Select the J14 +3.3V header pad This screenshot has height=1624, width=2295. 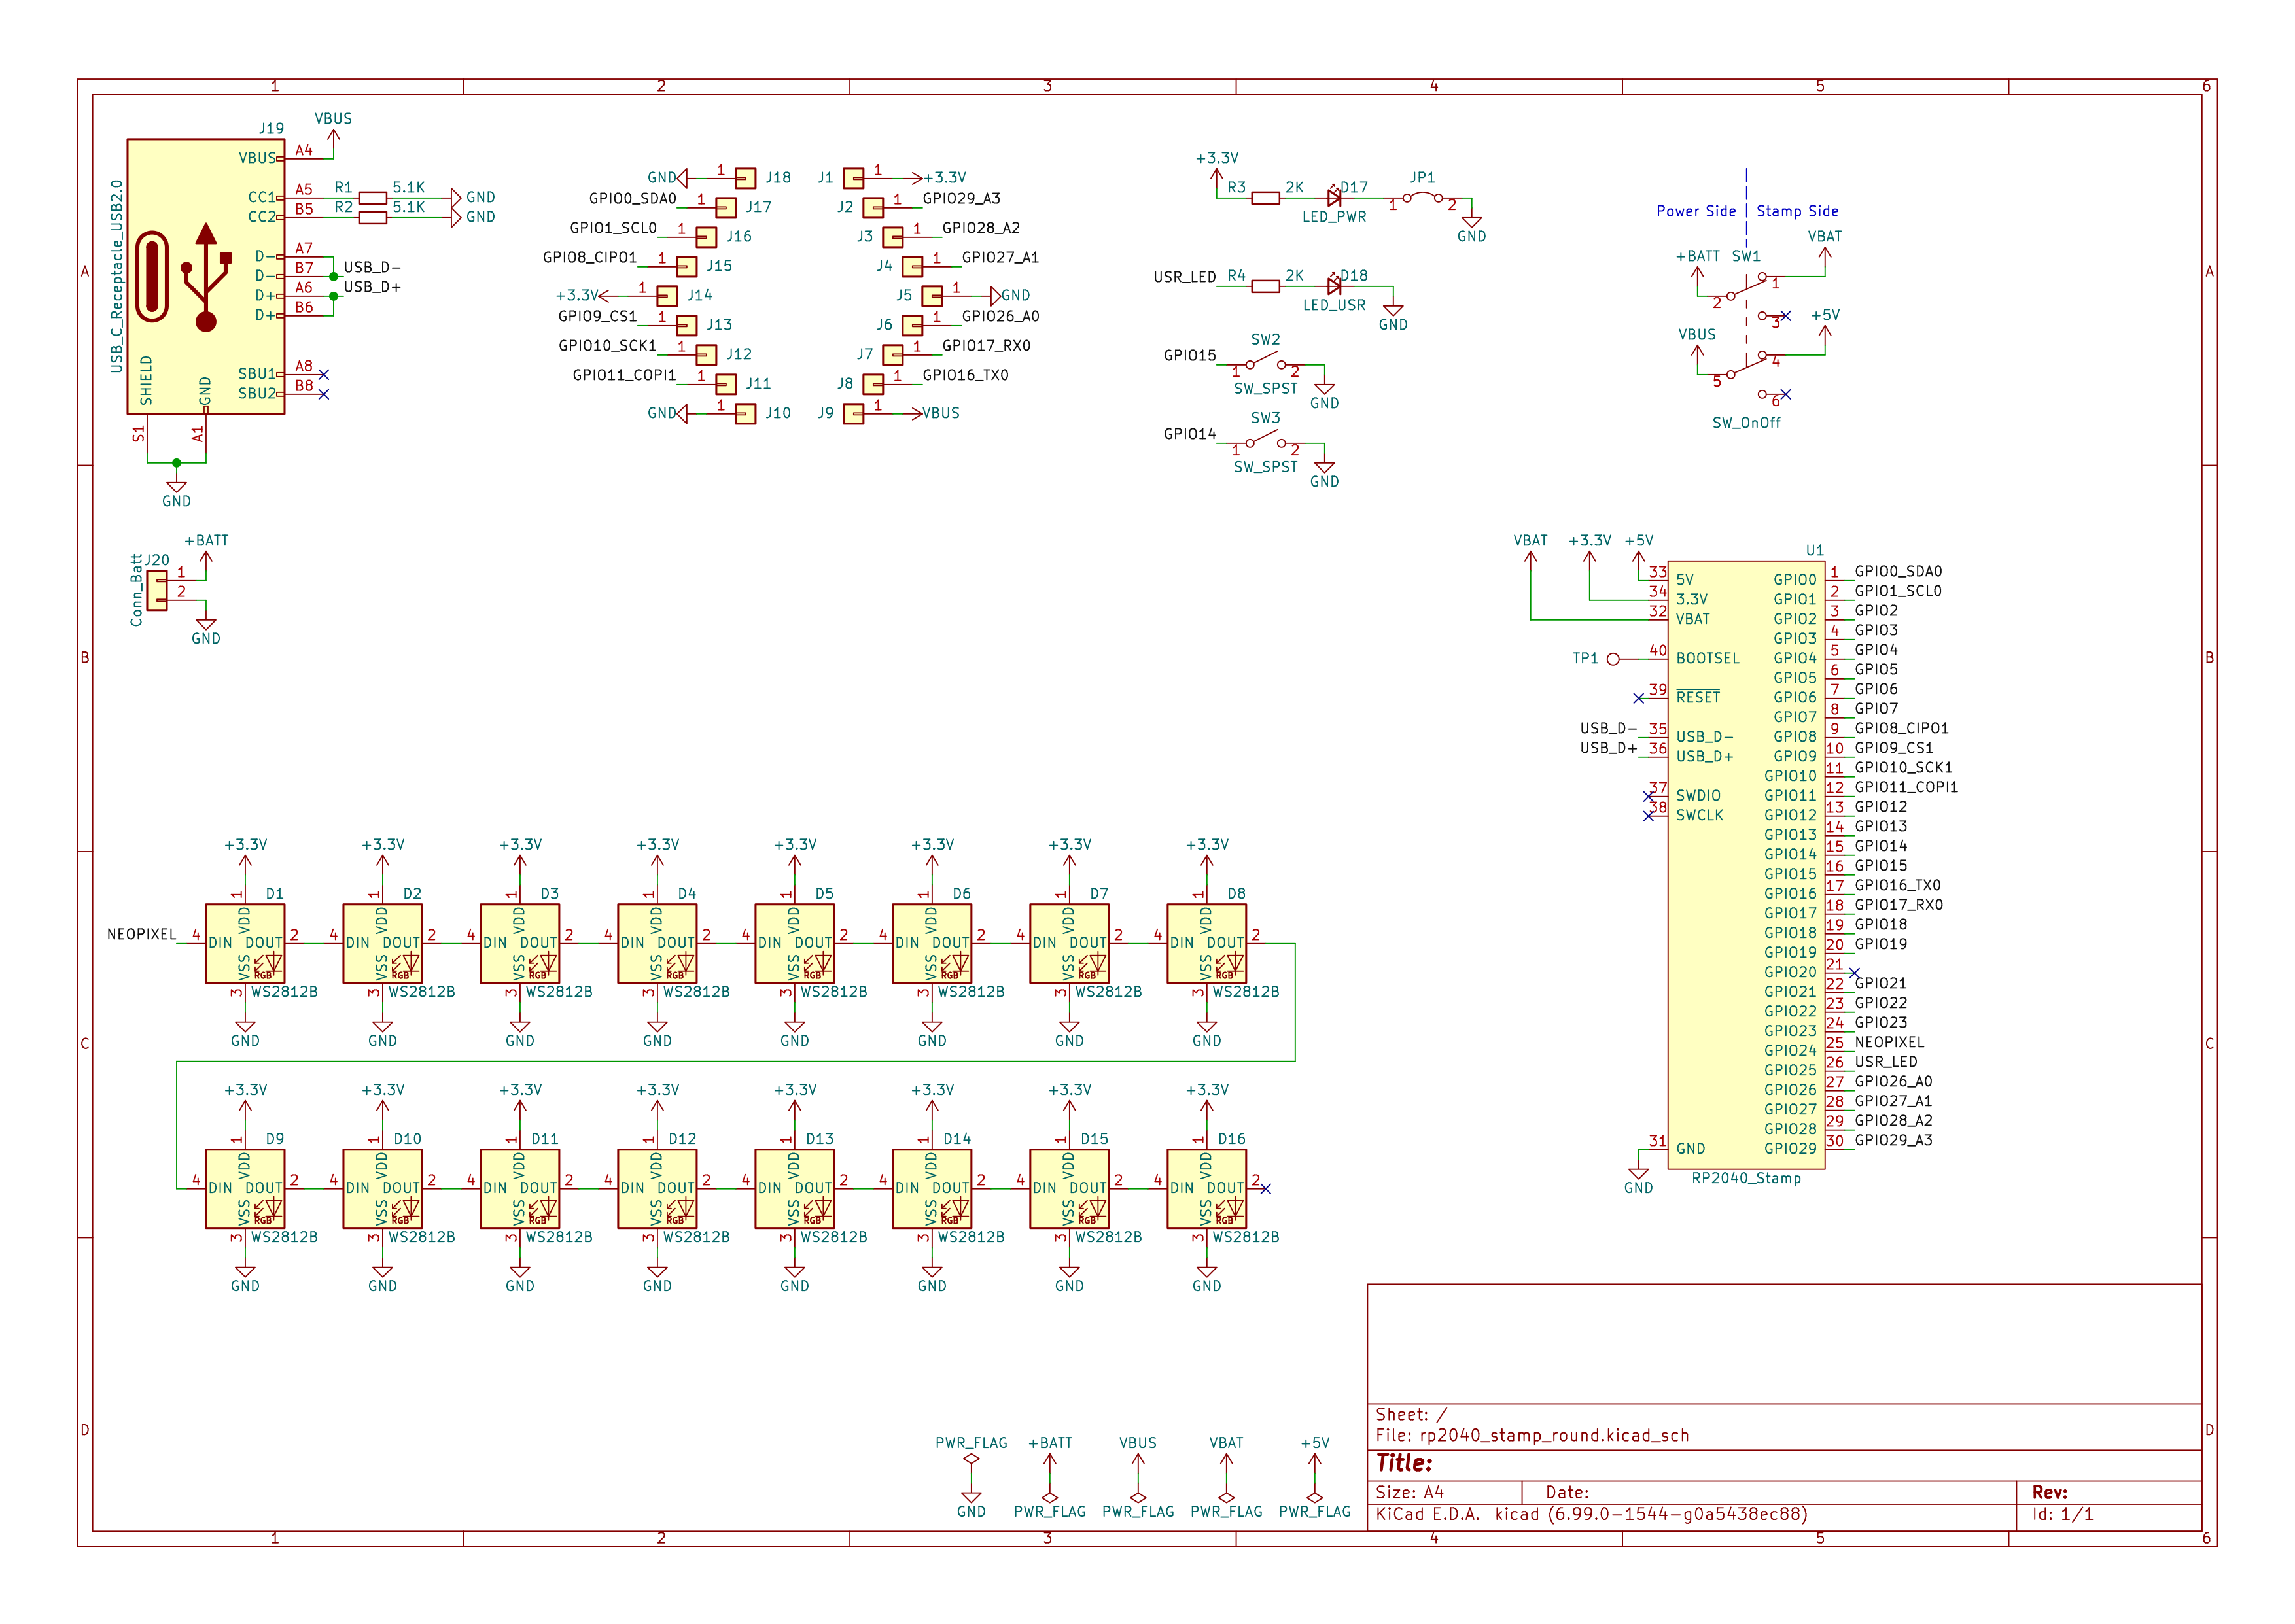(x=667, y=296)
